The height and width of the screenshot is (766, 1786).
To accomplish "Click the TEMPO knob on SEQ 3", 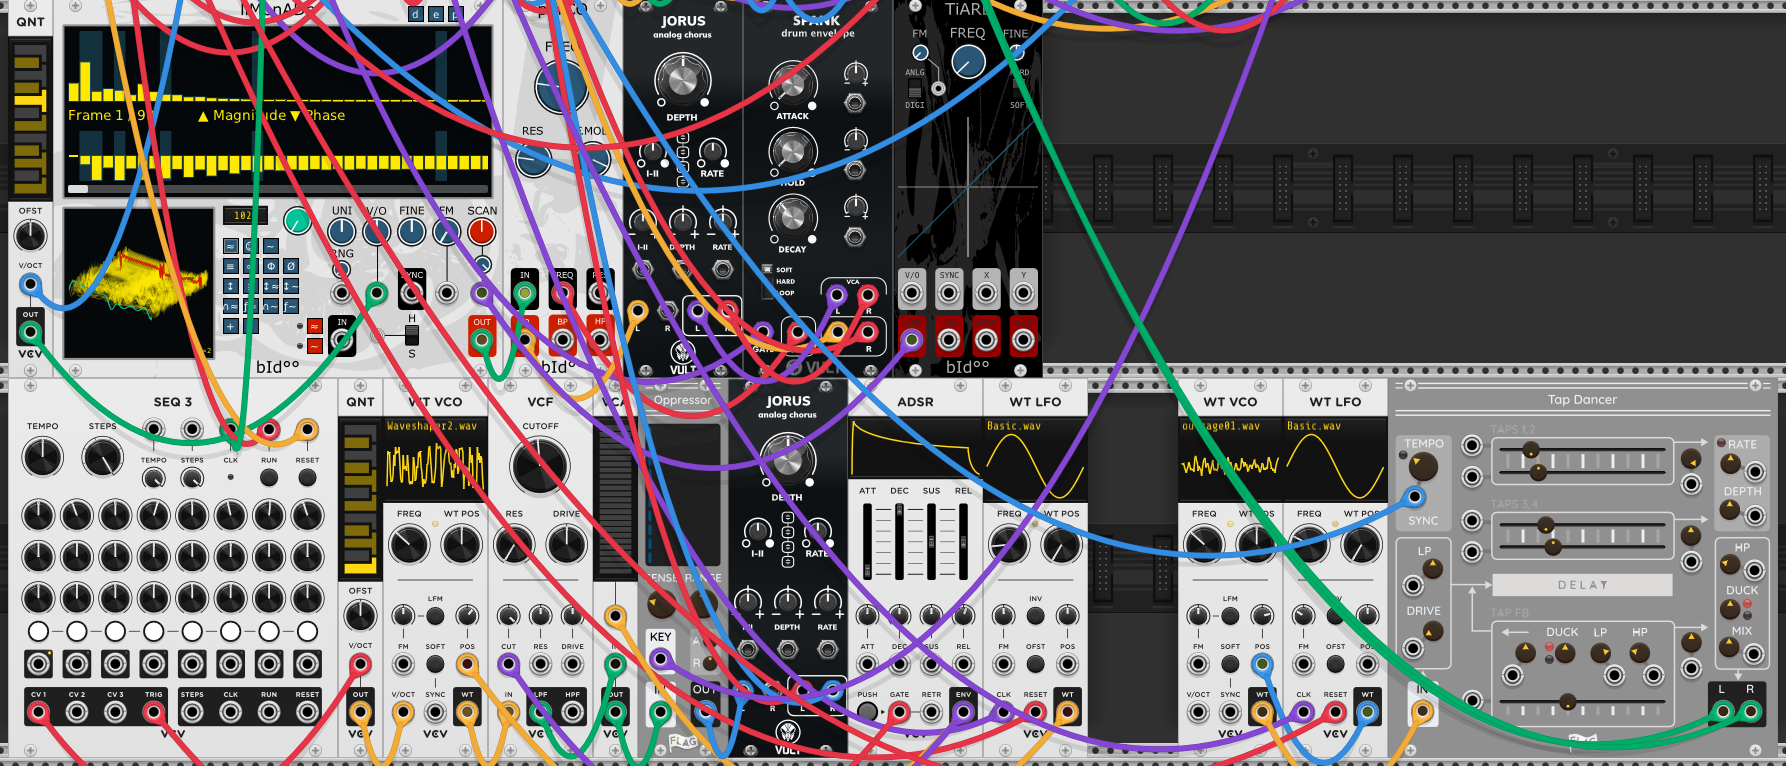I will 42,457.
